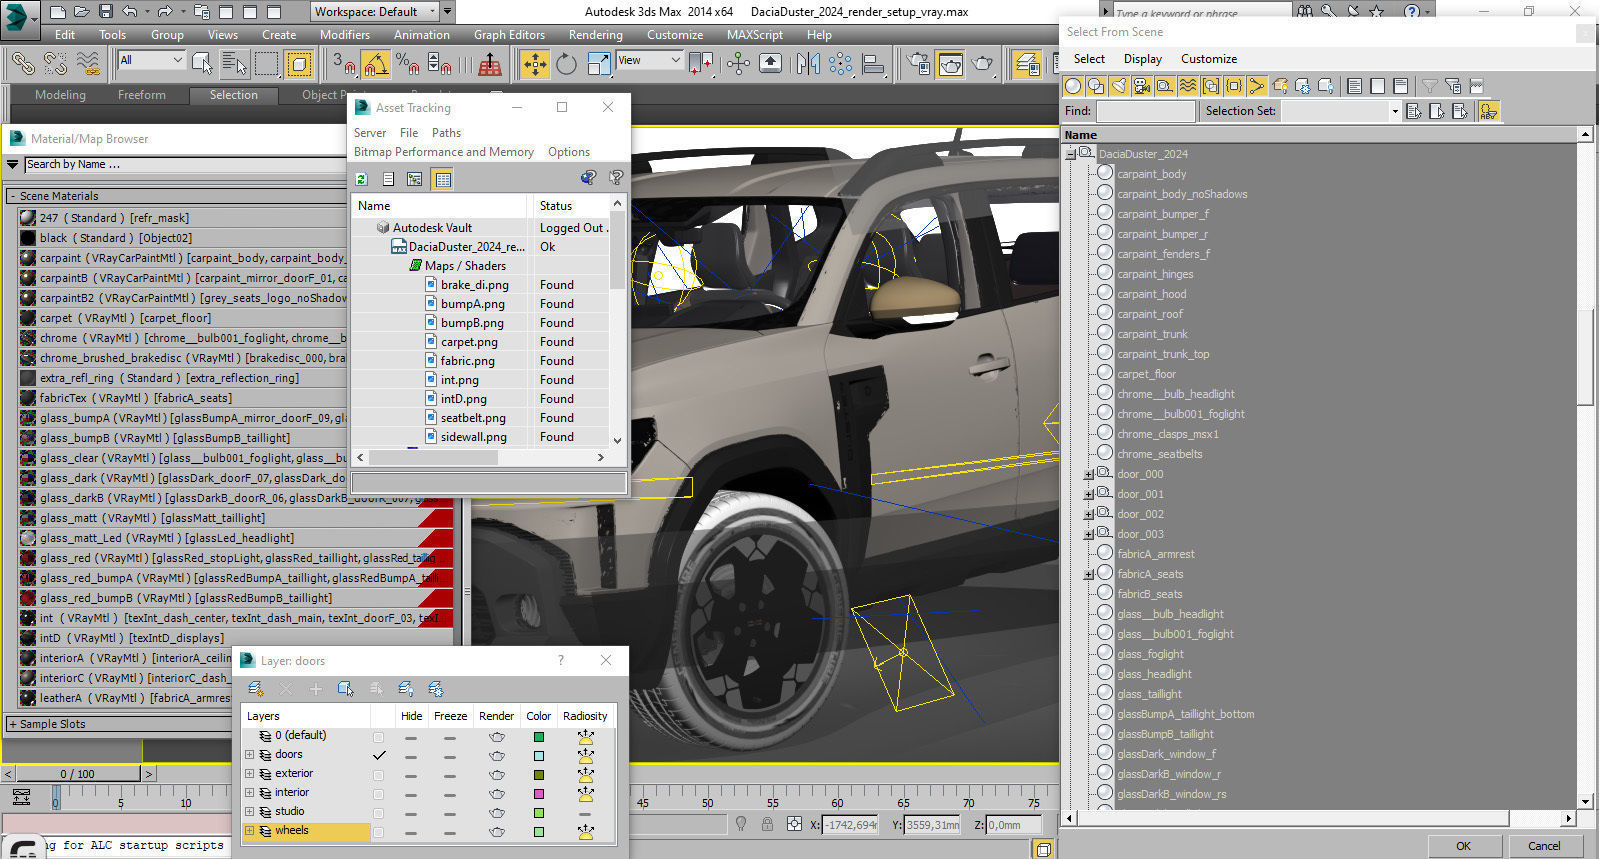The height and width of the screenshot is (859, 1599).
Task: Select the Link tool in main toolbar
Action: (x=23, y=65)
